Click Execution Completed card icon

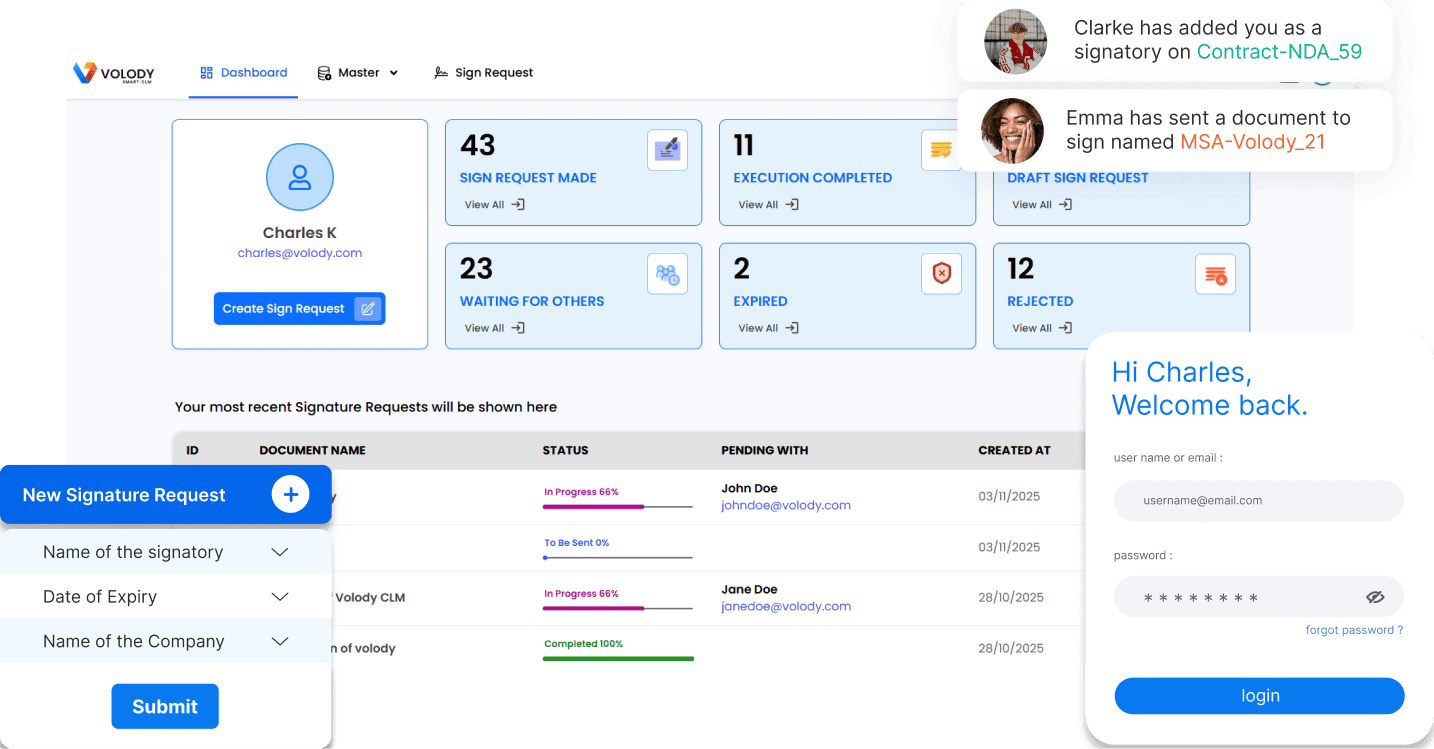pos(941,150)
